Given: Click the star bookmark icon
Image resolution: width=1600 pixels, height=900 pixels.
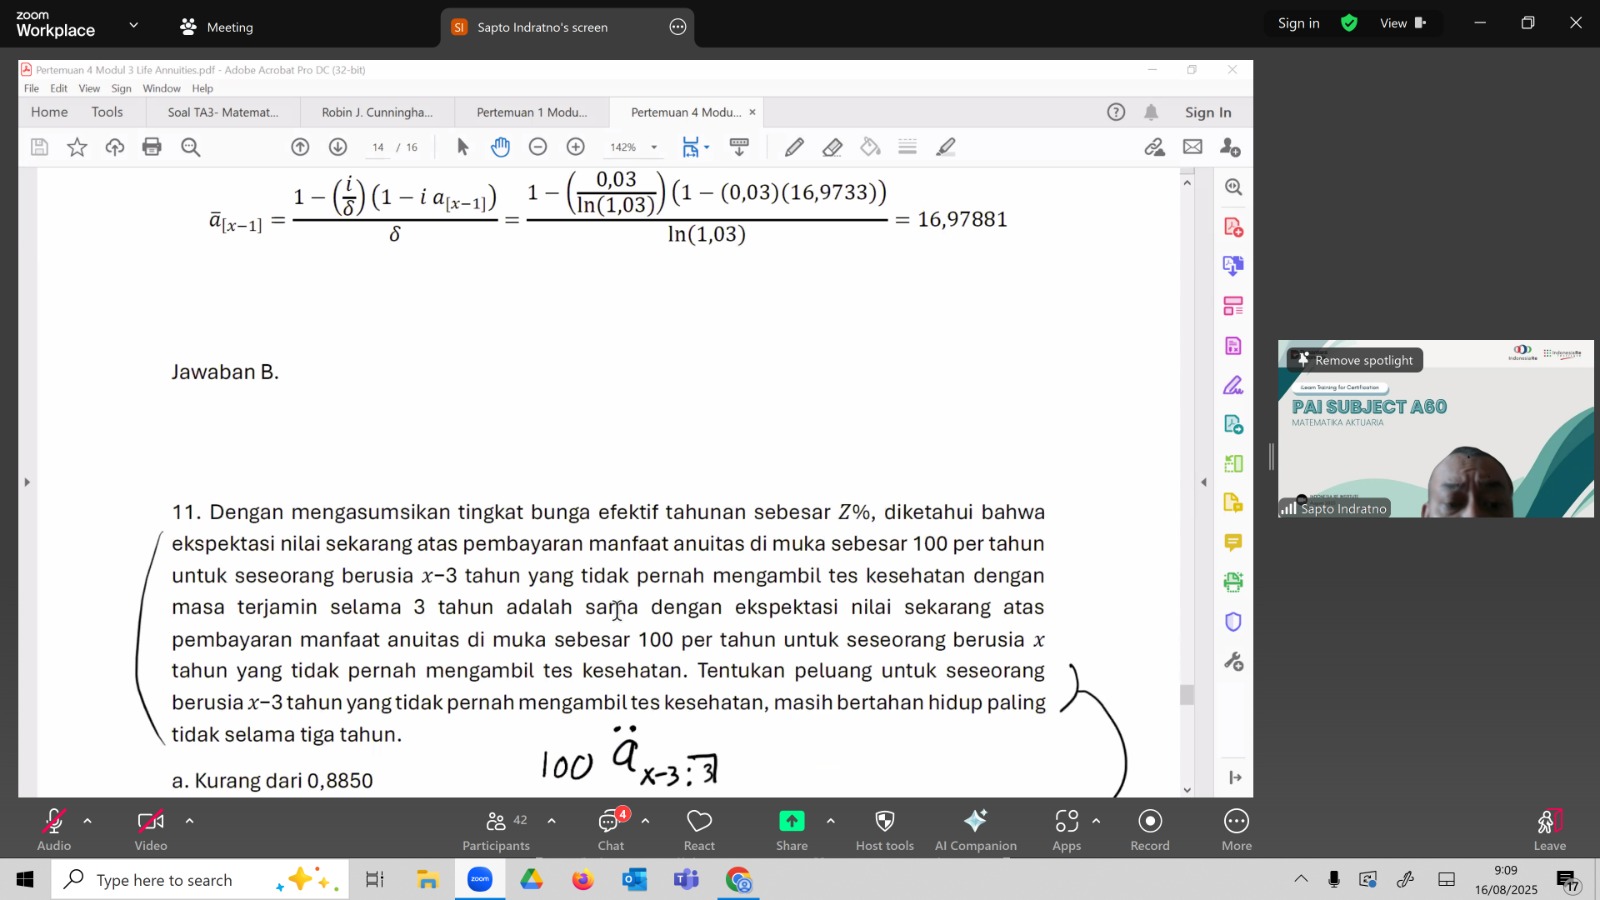Looking at the screenshot, I should click(x=77, y=147).
